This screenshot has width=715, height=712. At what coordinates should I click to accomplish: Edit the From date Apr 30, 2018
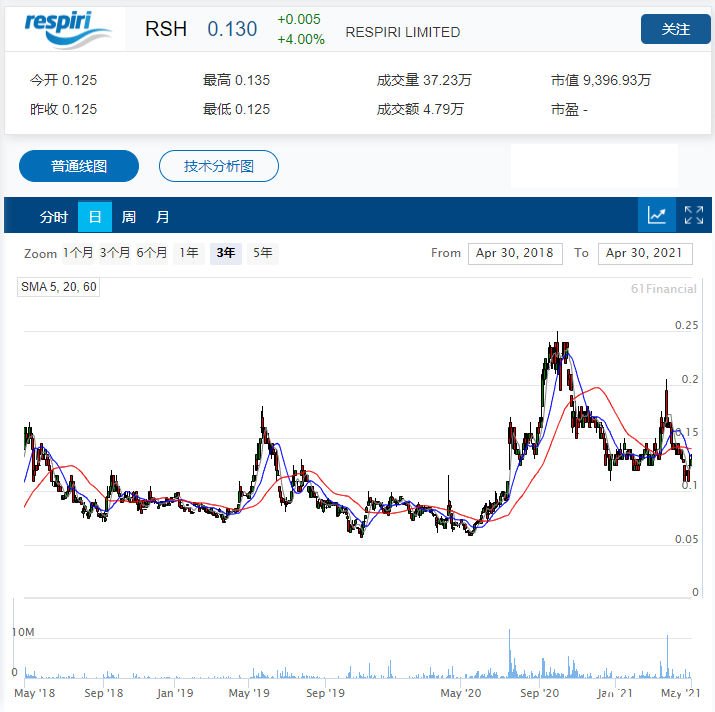(x=515, y=253)
